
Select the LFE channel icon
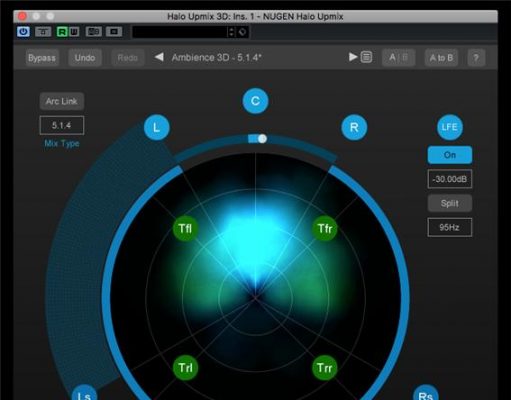coord(450,127)
